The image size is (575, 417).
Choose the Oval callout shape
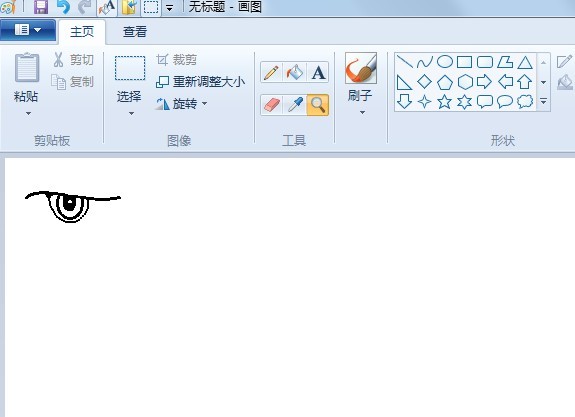pyautogui.click(x=505, y=102)
